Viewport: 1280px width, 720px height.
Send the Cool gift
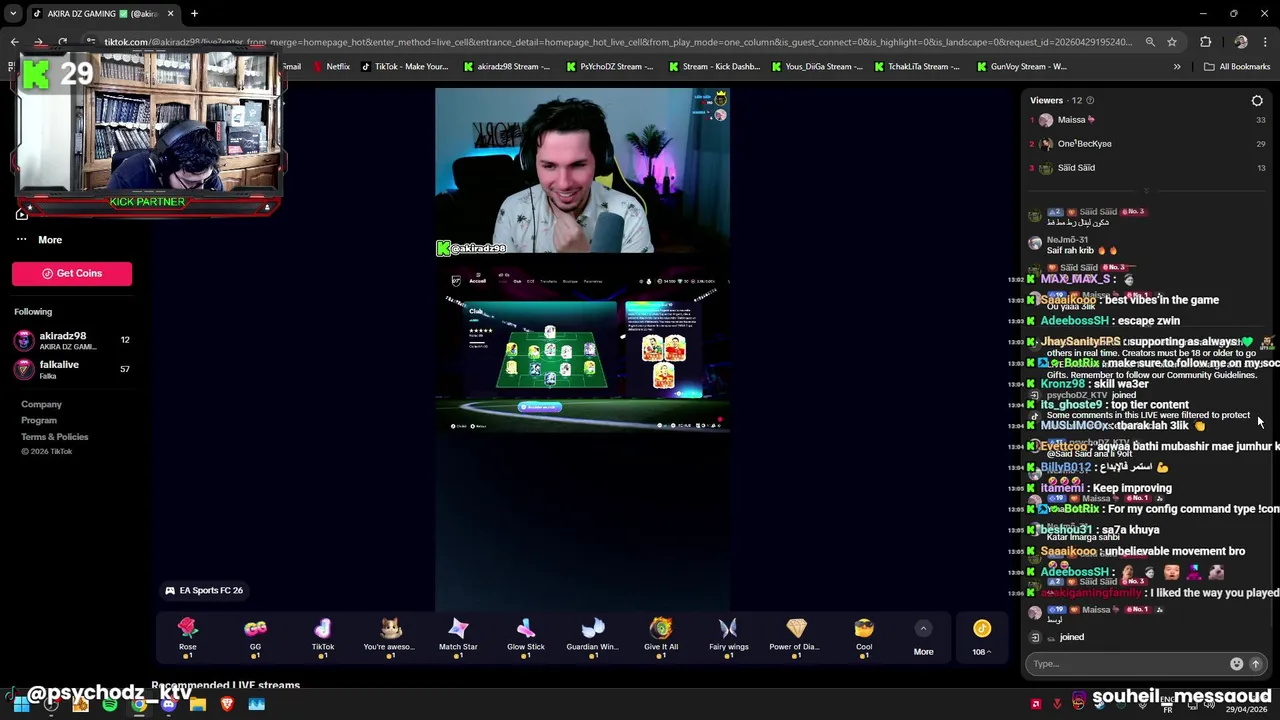click(x=864, y=636)
